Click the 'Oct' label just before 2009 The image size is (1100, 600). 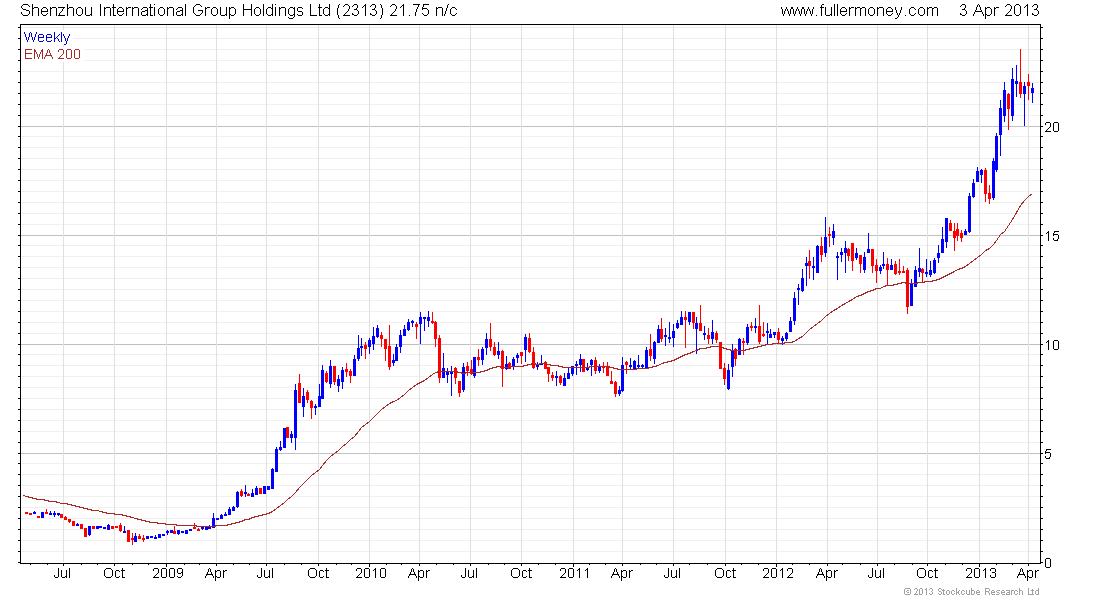point(114,573)
